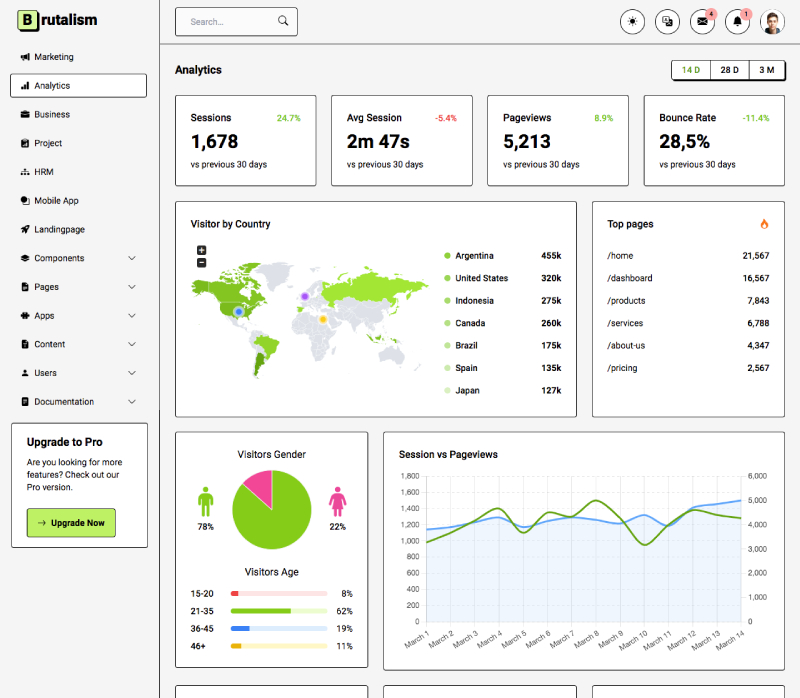Zoom out of the map with the minus icon
This screenshot has height=698, width=800.
201,262
